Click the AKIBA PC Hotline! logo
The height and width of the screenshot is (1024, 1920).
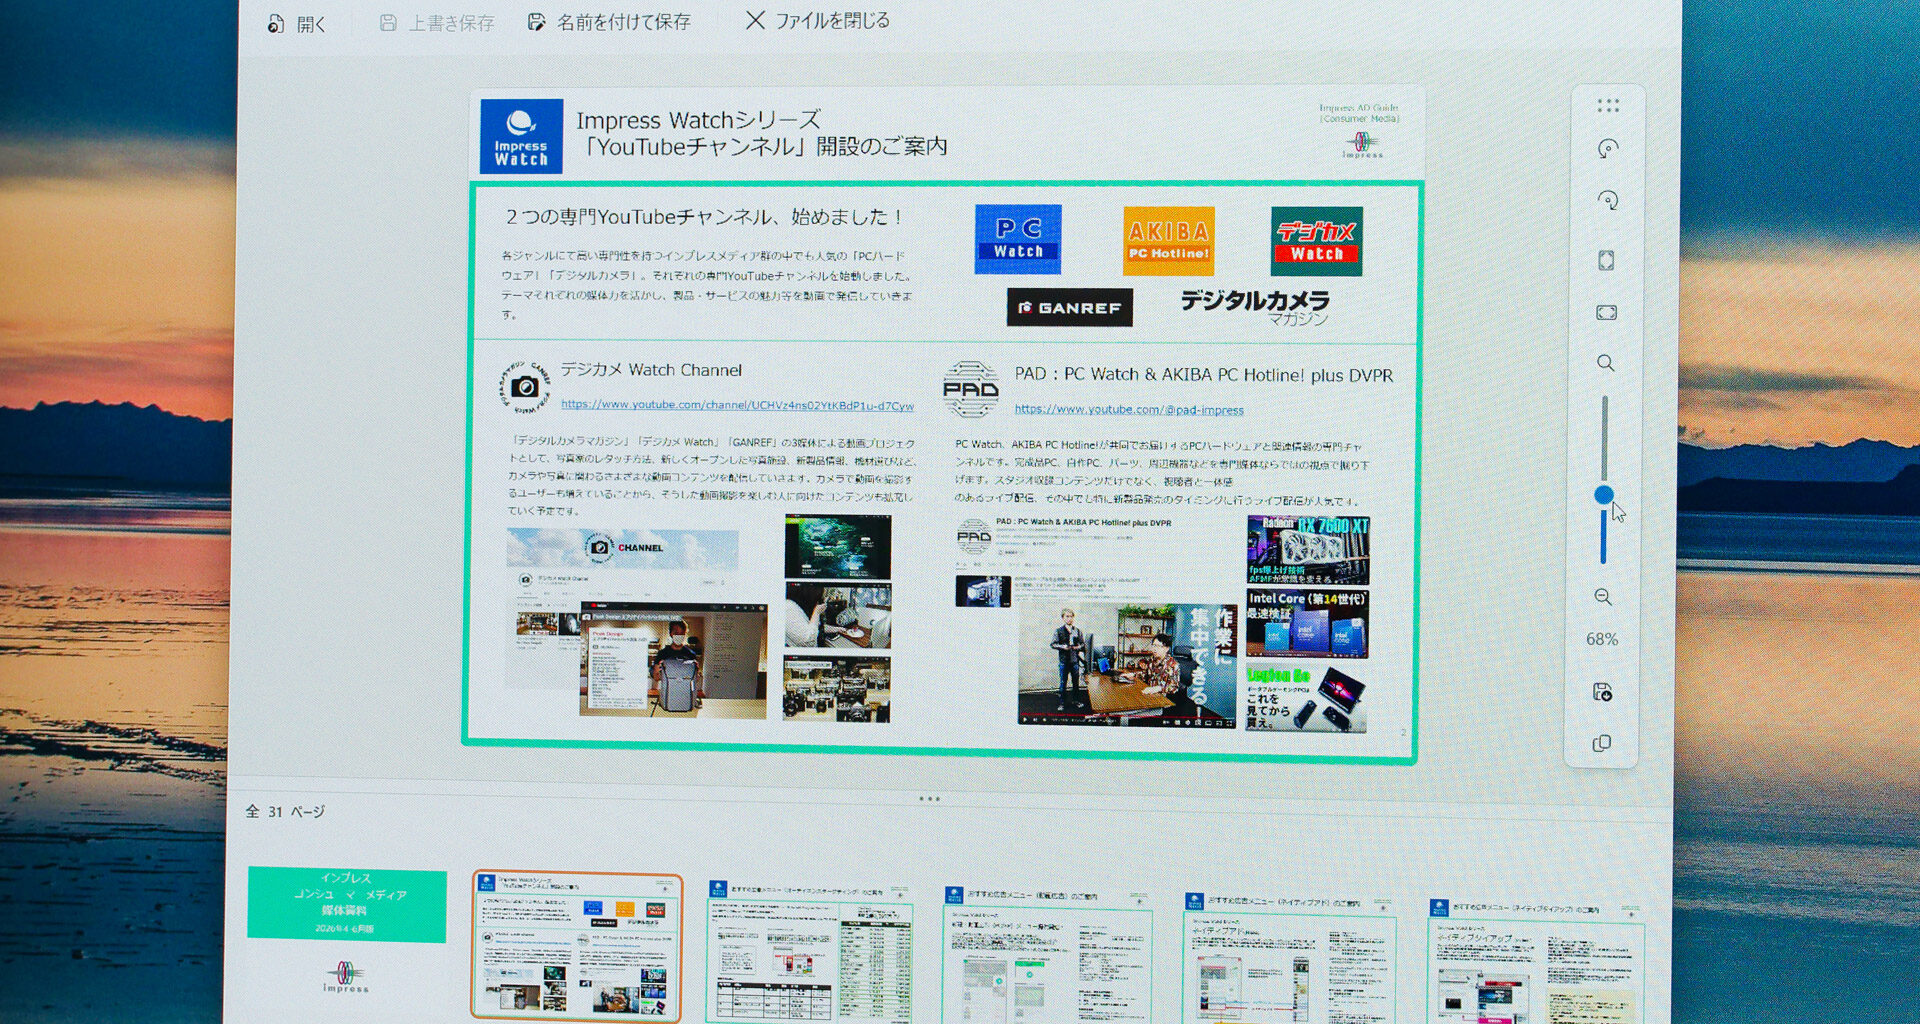coord(1168,241)
